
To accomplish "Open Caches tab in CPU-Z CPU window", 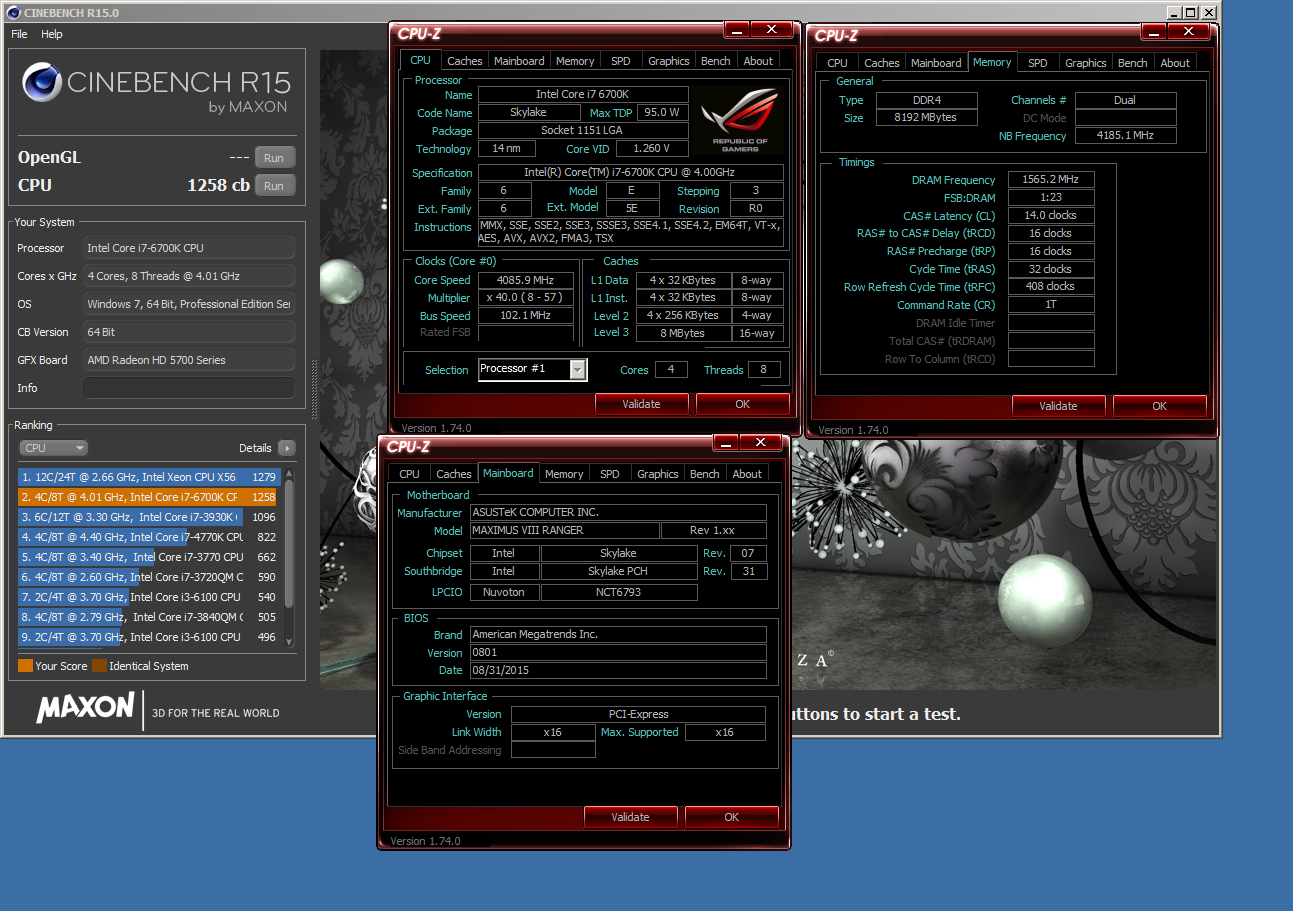I will [465, 61].
